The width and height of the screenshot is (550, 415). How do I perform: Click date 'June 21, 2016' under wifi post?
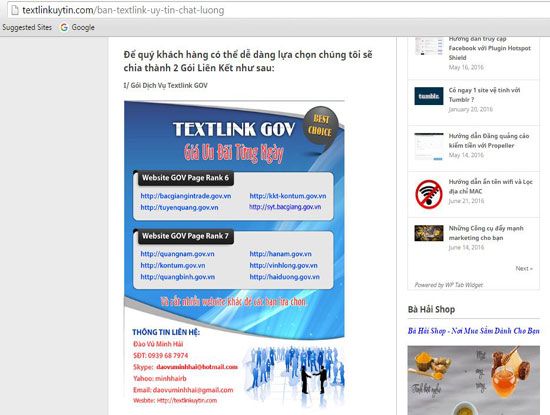click(466, 201)
